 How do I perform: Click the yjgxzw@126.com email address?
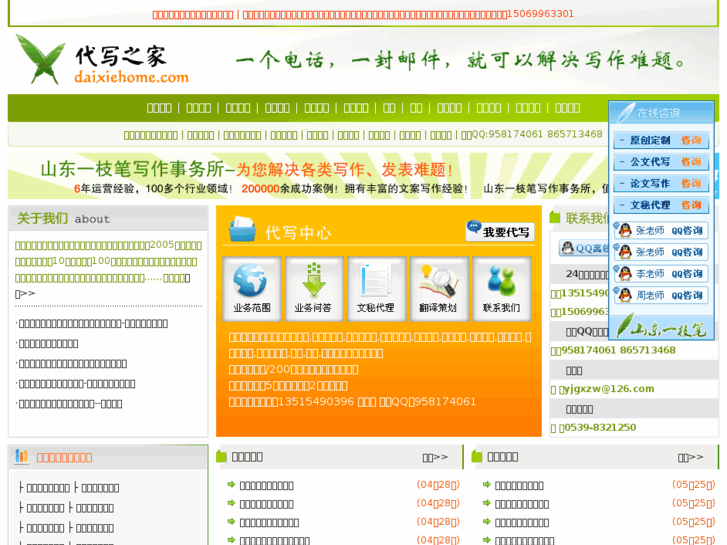(x=608, y=389)
